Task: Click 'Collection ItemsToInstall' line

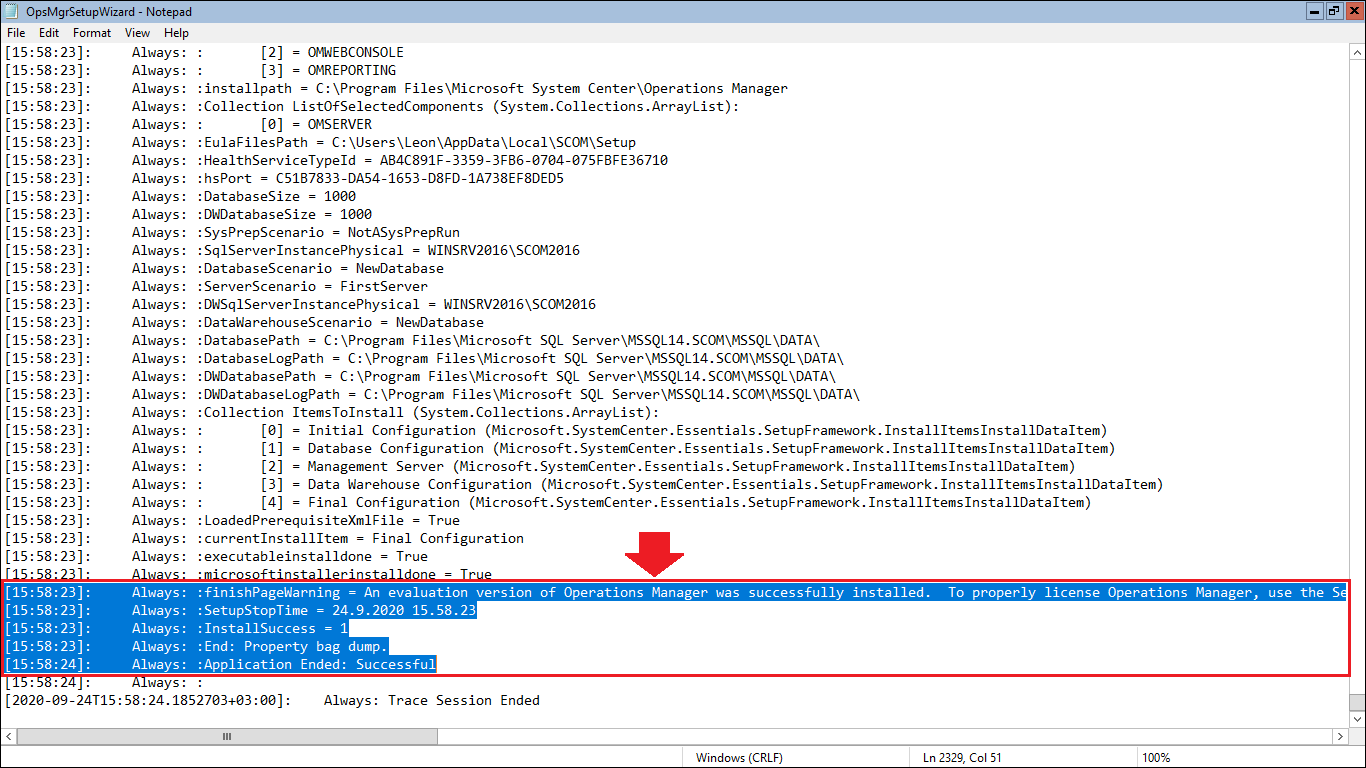Action: [x=332, y=412]
